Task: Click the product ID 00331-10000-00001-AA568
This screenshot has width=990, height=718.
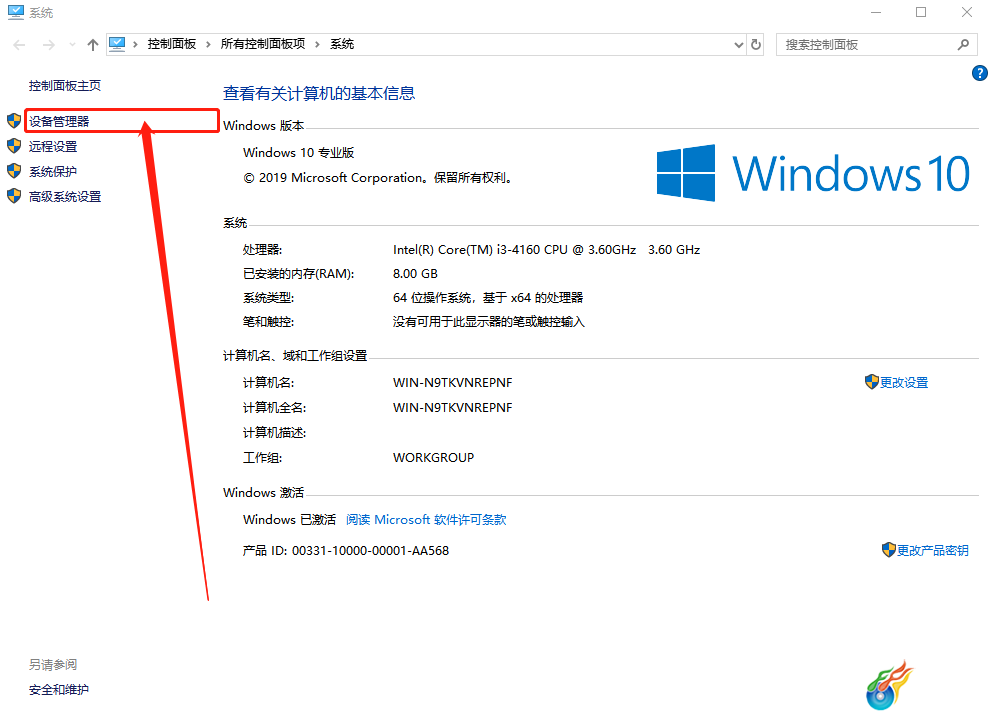Action: pos(371,551)
